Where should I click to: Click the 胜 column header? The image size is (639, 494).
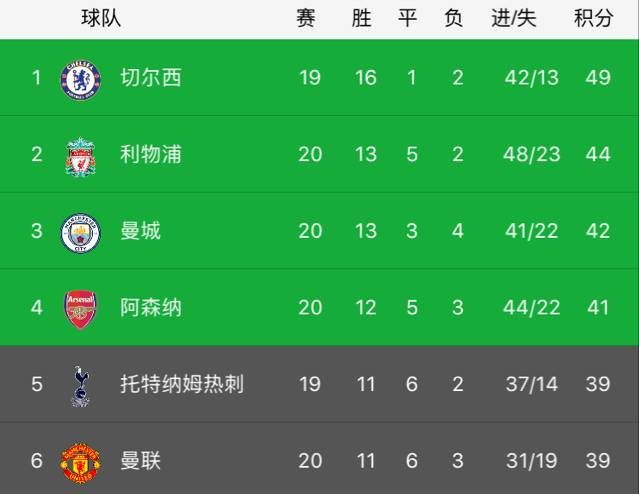tap(361, 18)
